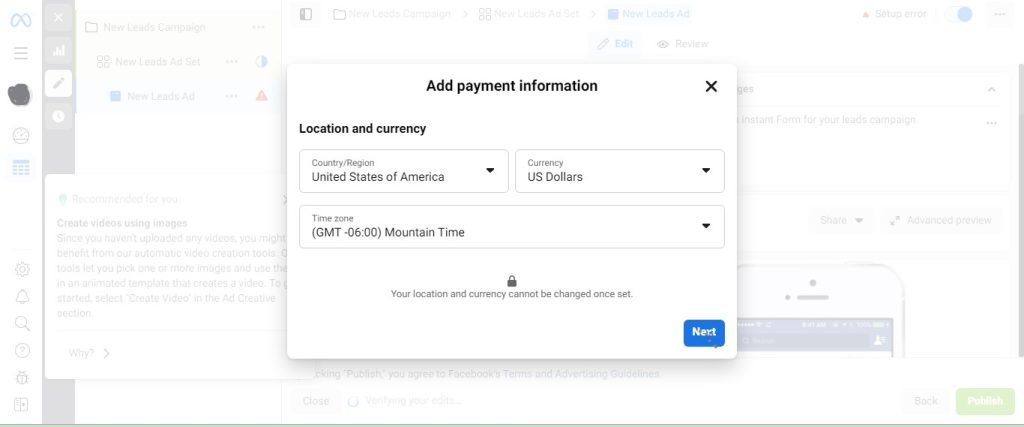
Task: Click the half-circle status icon on Ad Set
Action: click(261, 61)
